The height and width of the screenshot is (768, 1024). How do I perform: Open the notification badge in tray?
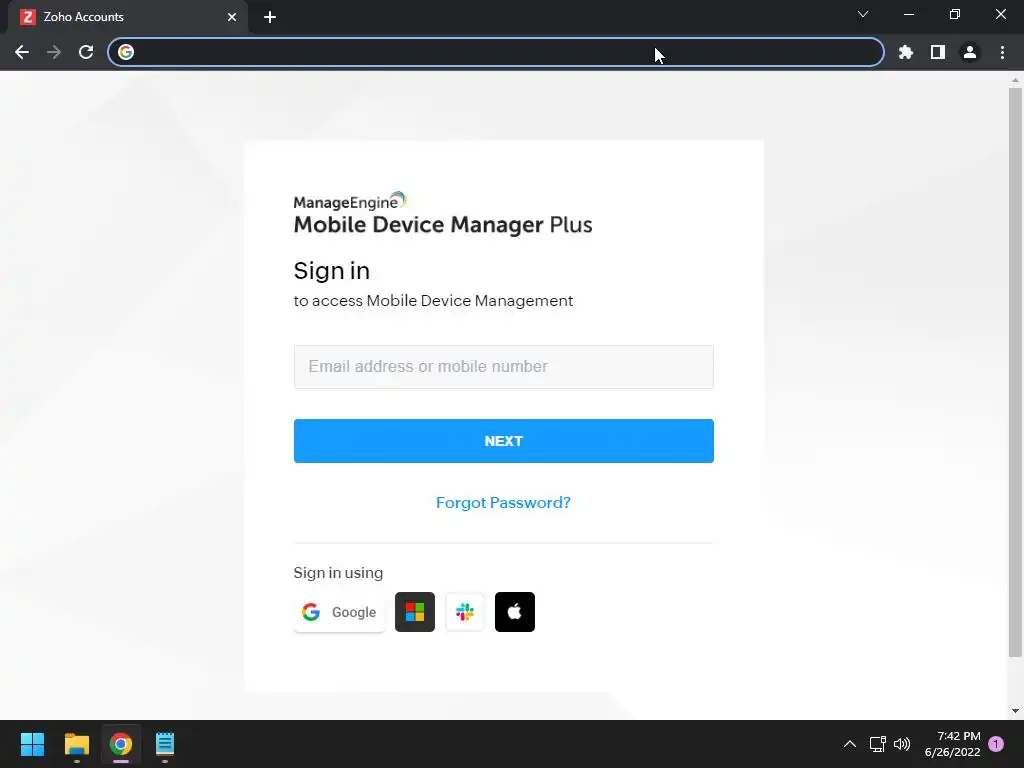996,744
